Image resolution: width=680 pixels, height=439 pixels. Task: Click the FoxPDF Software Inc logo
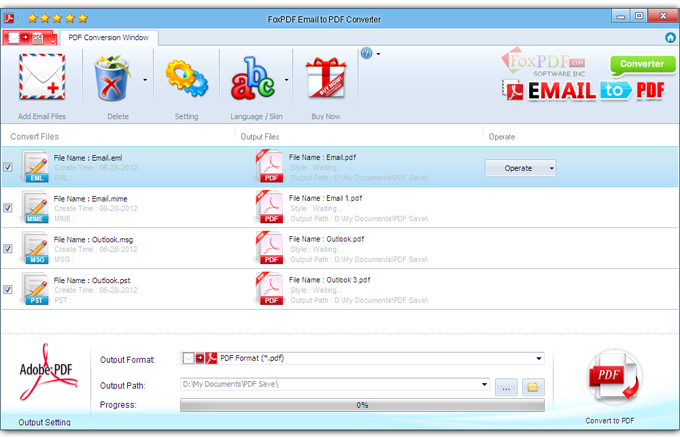click(x=543, y=63)
